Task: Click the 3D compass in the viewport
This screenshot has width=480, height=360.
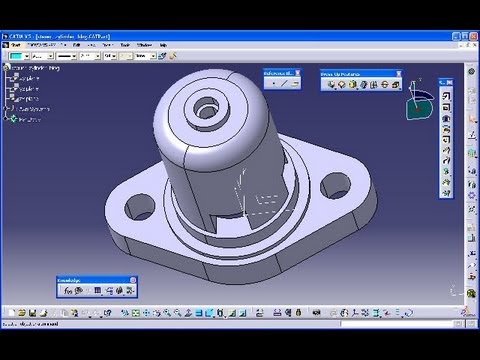Action: [419, 100]
